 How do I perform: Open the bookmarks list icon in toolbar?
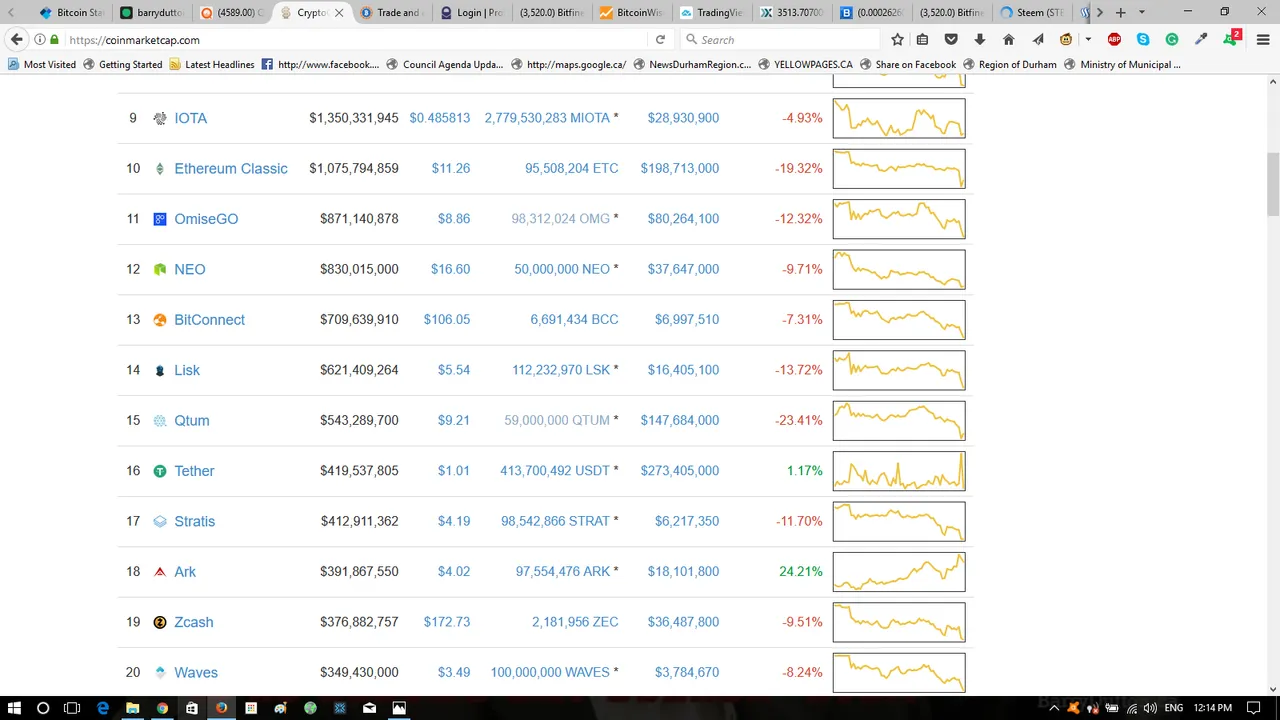(x=922, y=40)
